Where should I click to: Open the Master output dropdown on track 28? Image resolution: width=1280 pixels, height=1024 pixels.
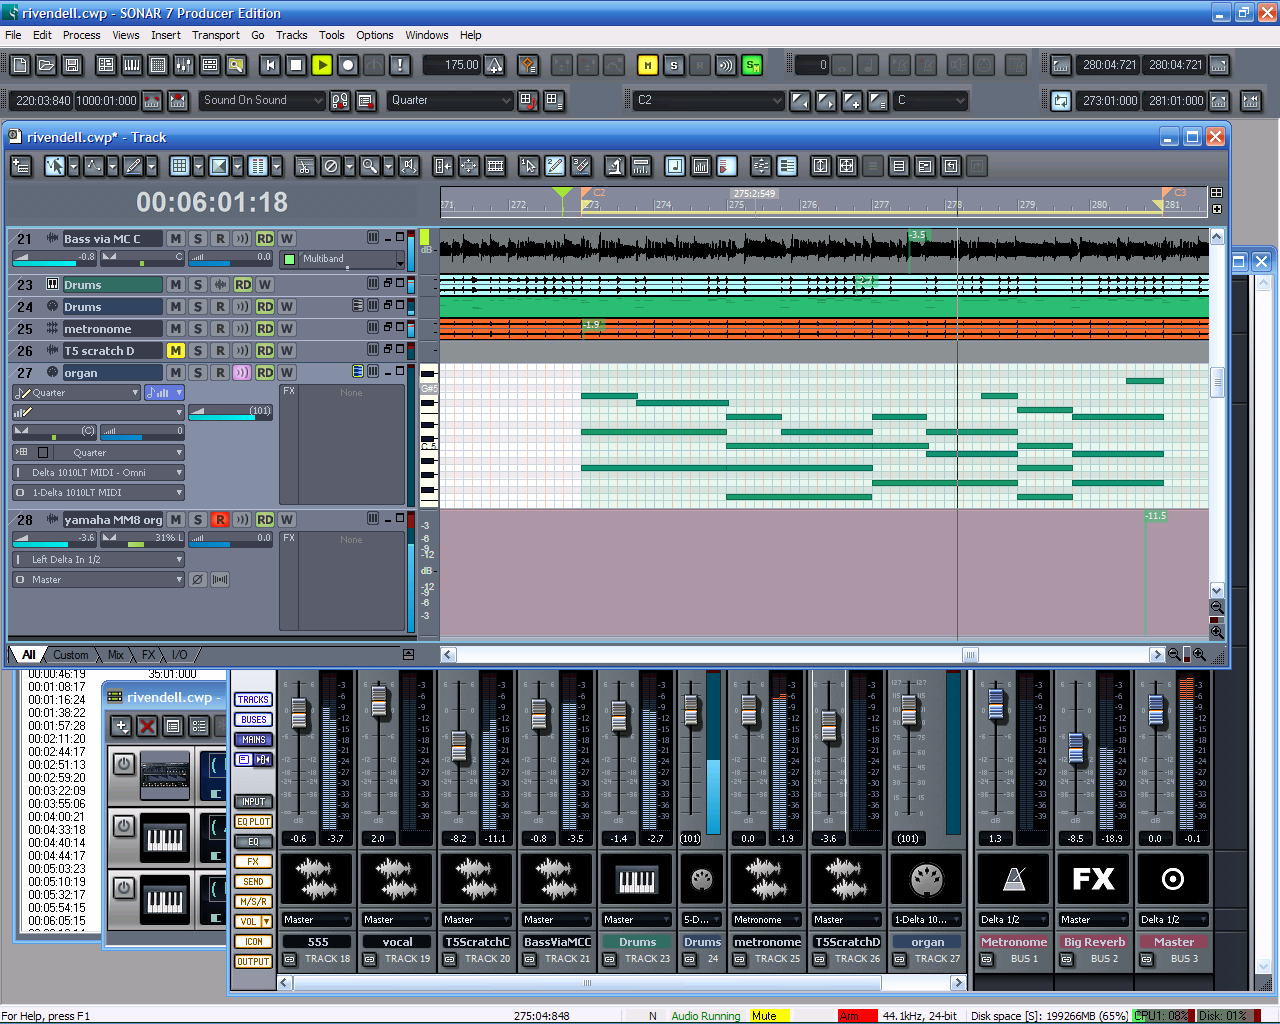pyautogui.click(x=98, y=580)
